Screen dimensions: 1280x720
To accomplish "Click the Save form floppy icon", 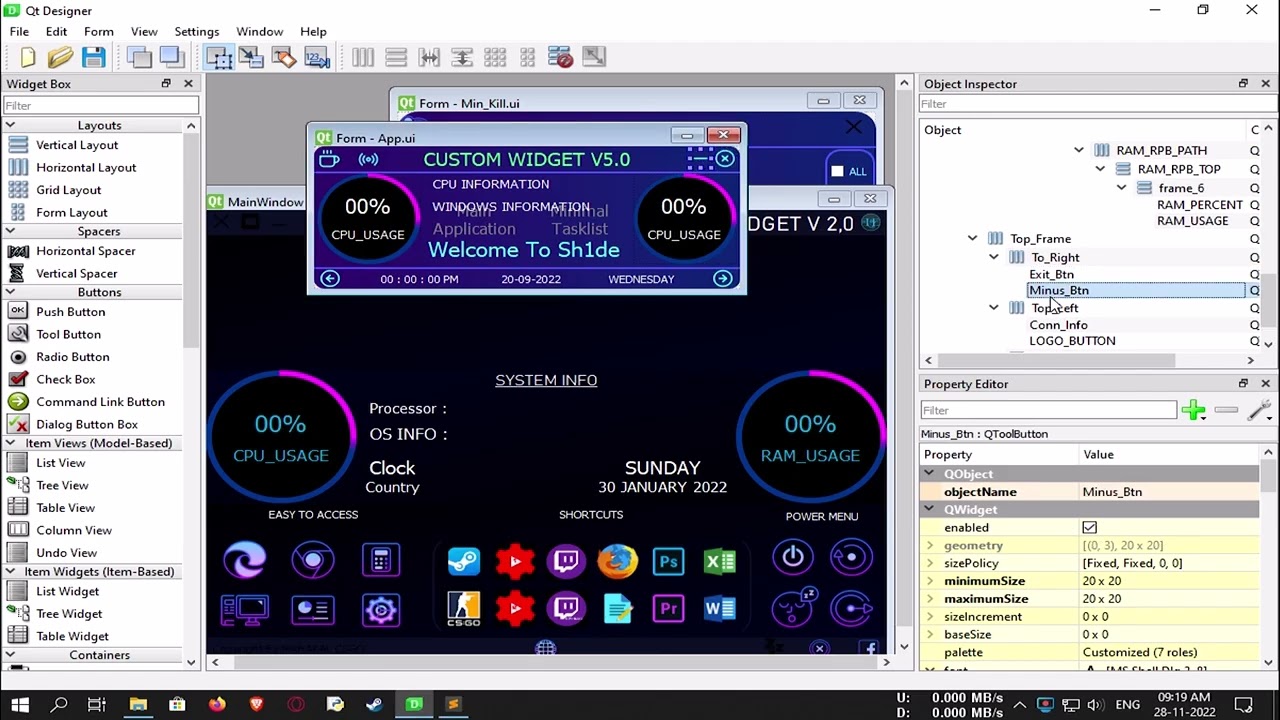I will (93, 57).
